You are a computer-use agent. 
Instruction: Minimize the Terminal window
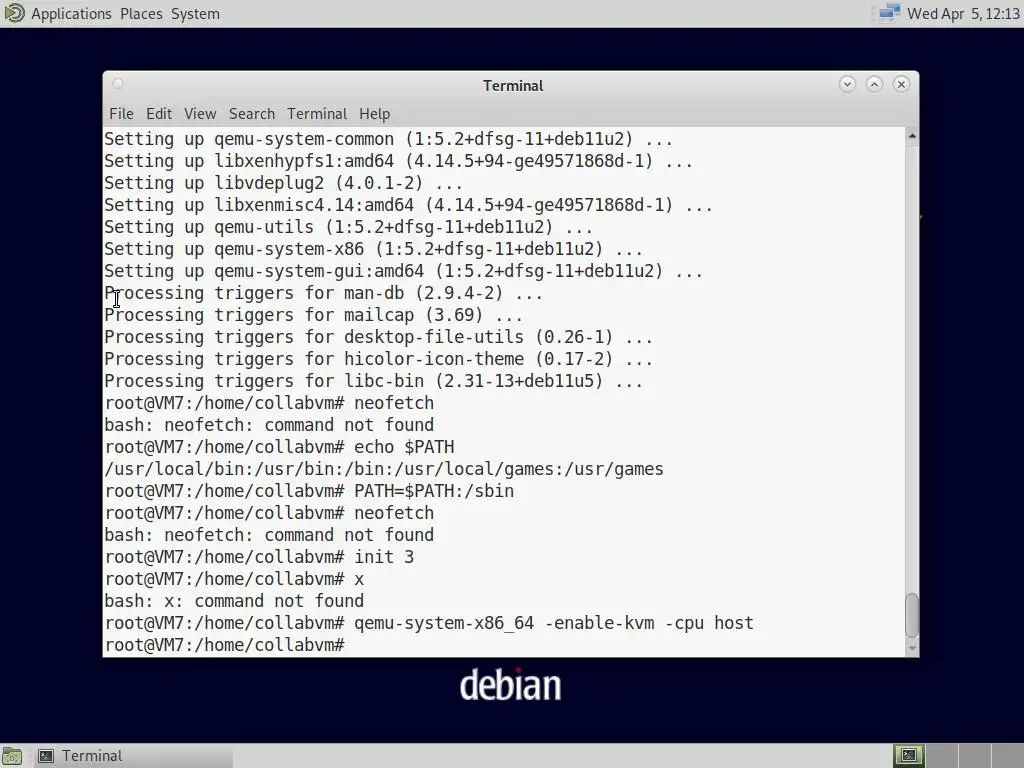847,84
